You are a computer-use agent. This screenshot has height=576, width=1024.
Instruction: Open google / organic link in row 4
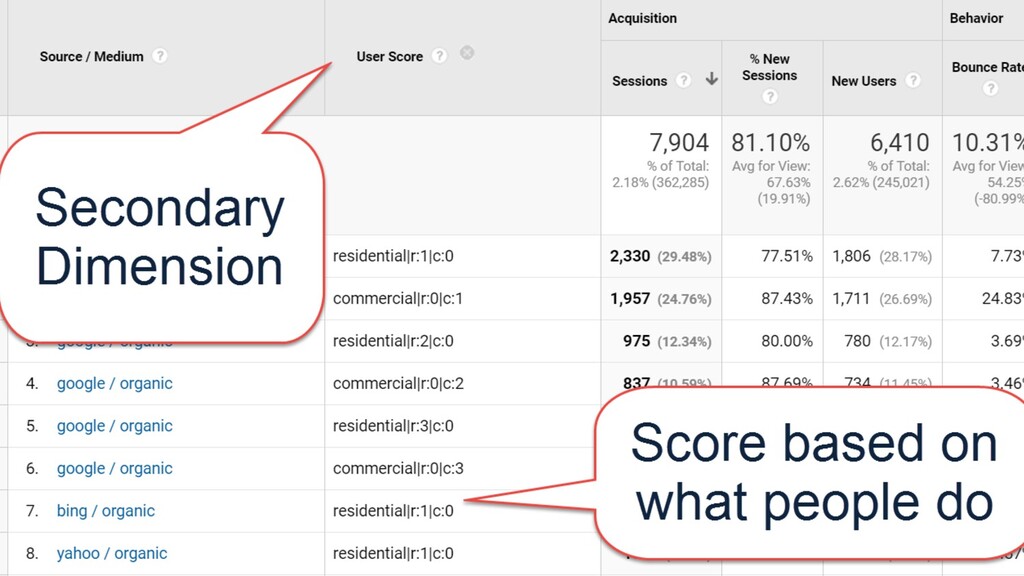(114, 383)
